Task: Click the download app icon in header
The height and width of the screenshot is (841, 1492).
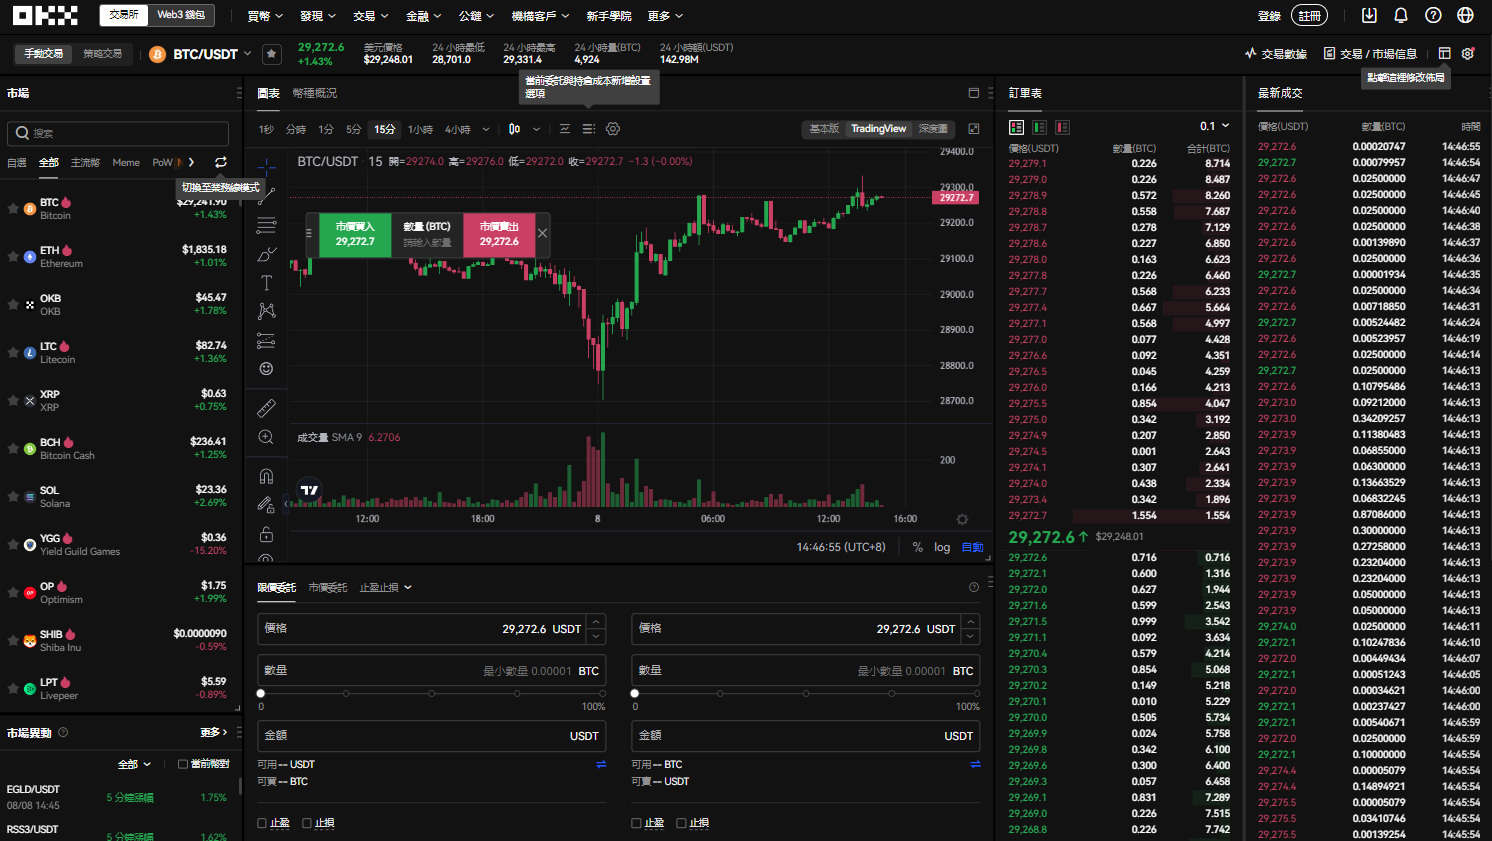Action: coord(1369,15)
